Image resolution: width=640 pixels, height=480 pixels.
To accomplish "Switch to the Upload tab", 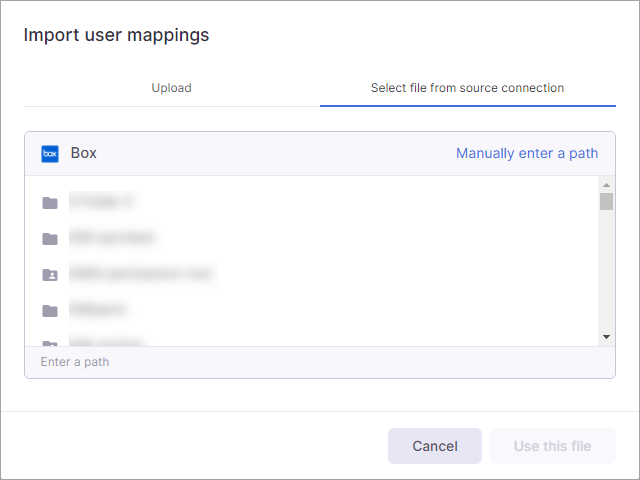I will [171, 88].
